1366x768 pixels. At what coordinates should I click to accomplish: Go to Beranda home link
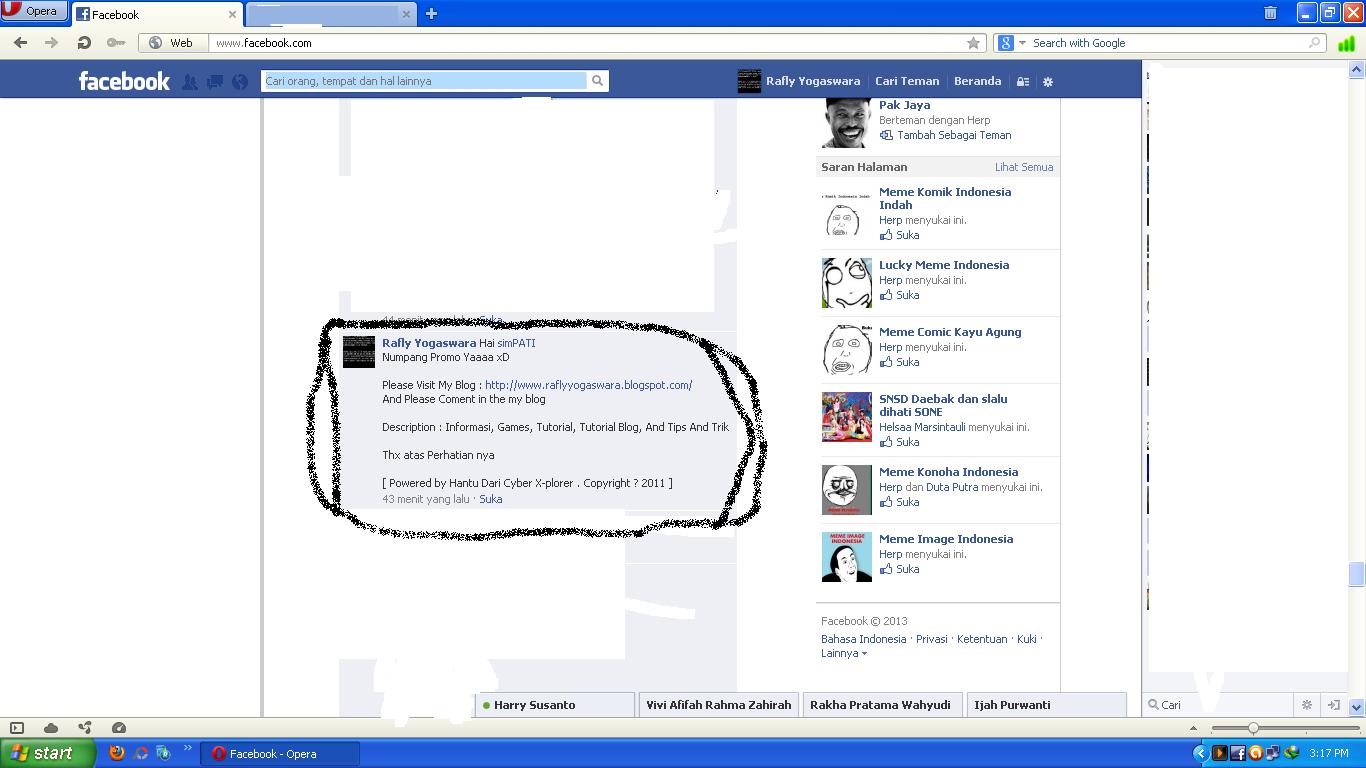point(977,81)
